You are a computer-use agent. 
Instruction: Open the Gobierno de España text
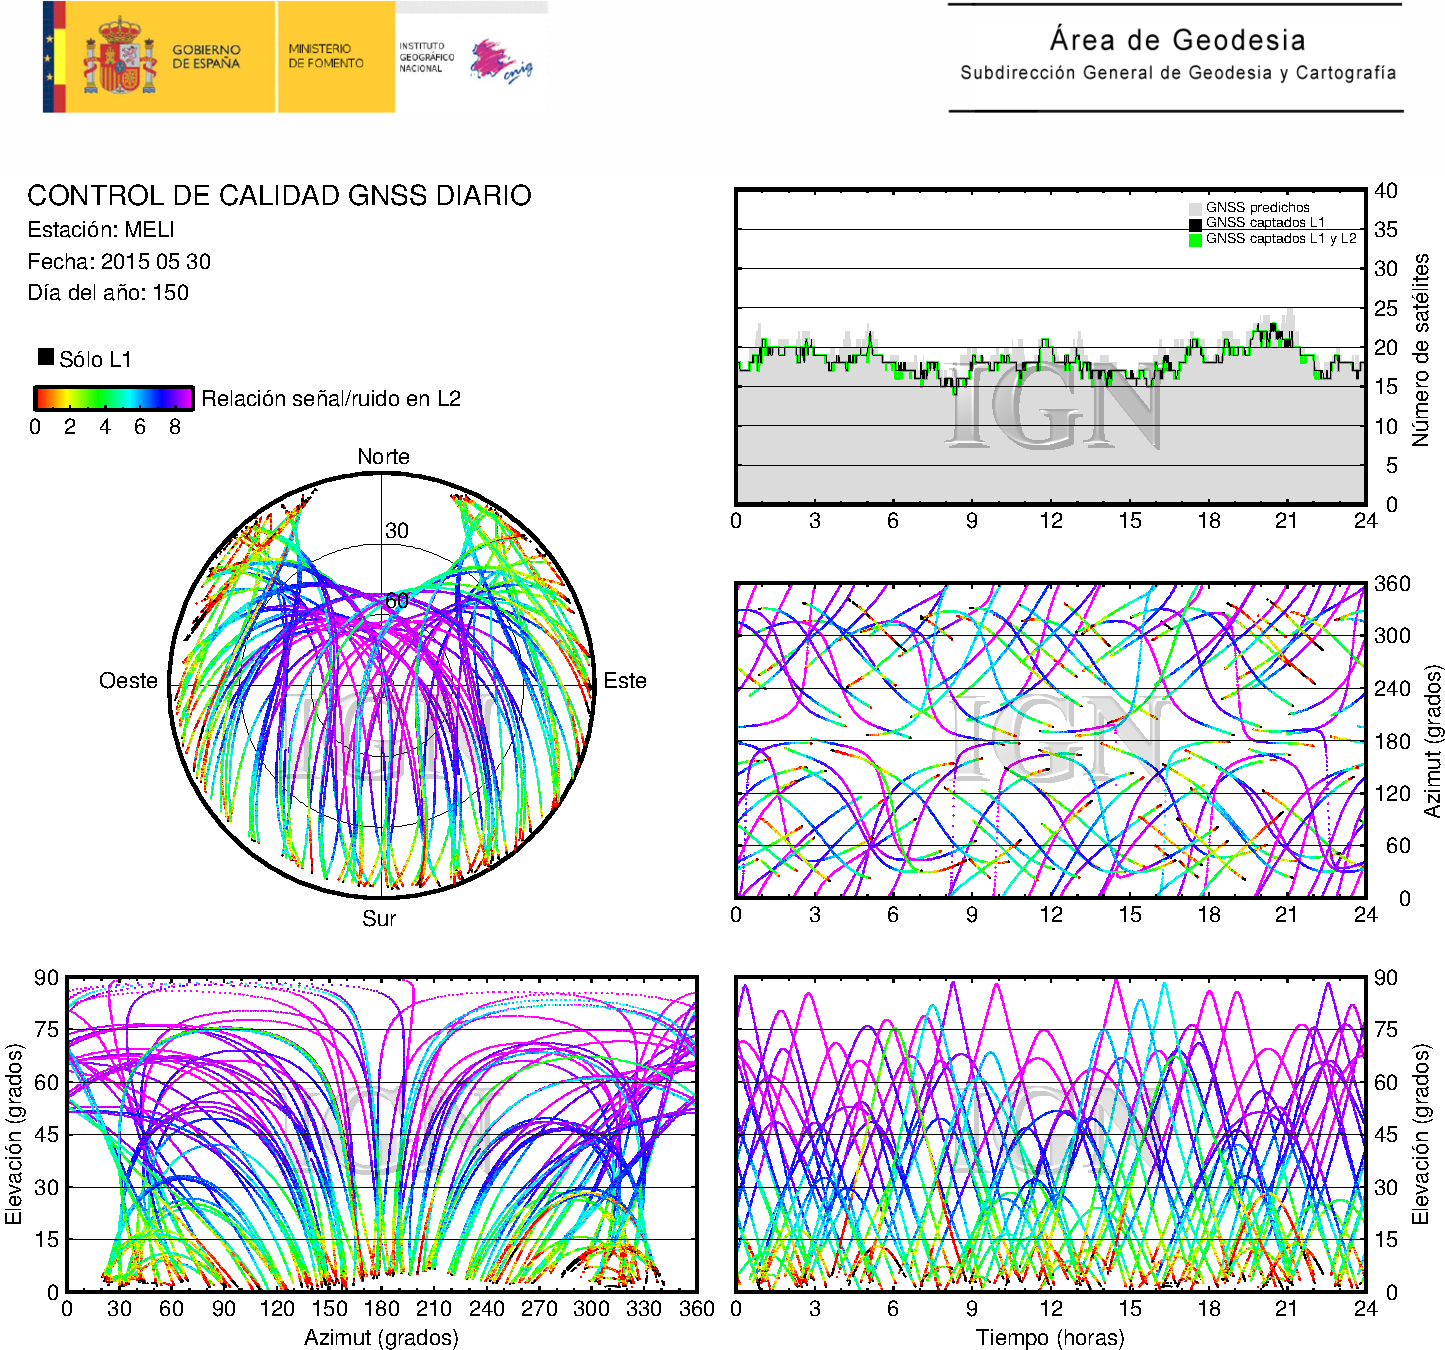click(x=206, y=57)
